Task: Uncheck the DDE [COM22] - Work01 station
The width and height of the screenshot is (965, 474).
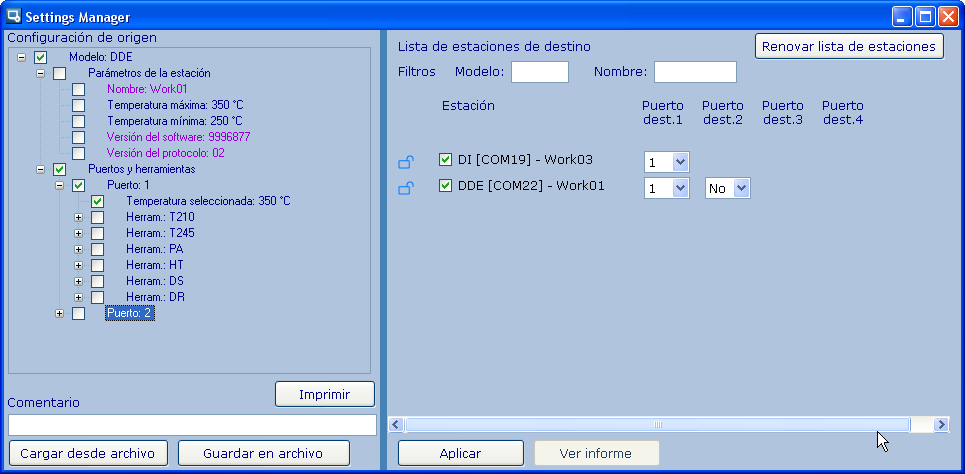Action: click(x=446, y=185)
